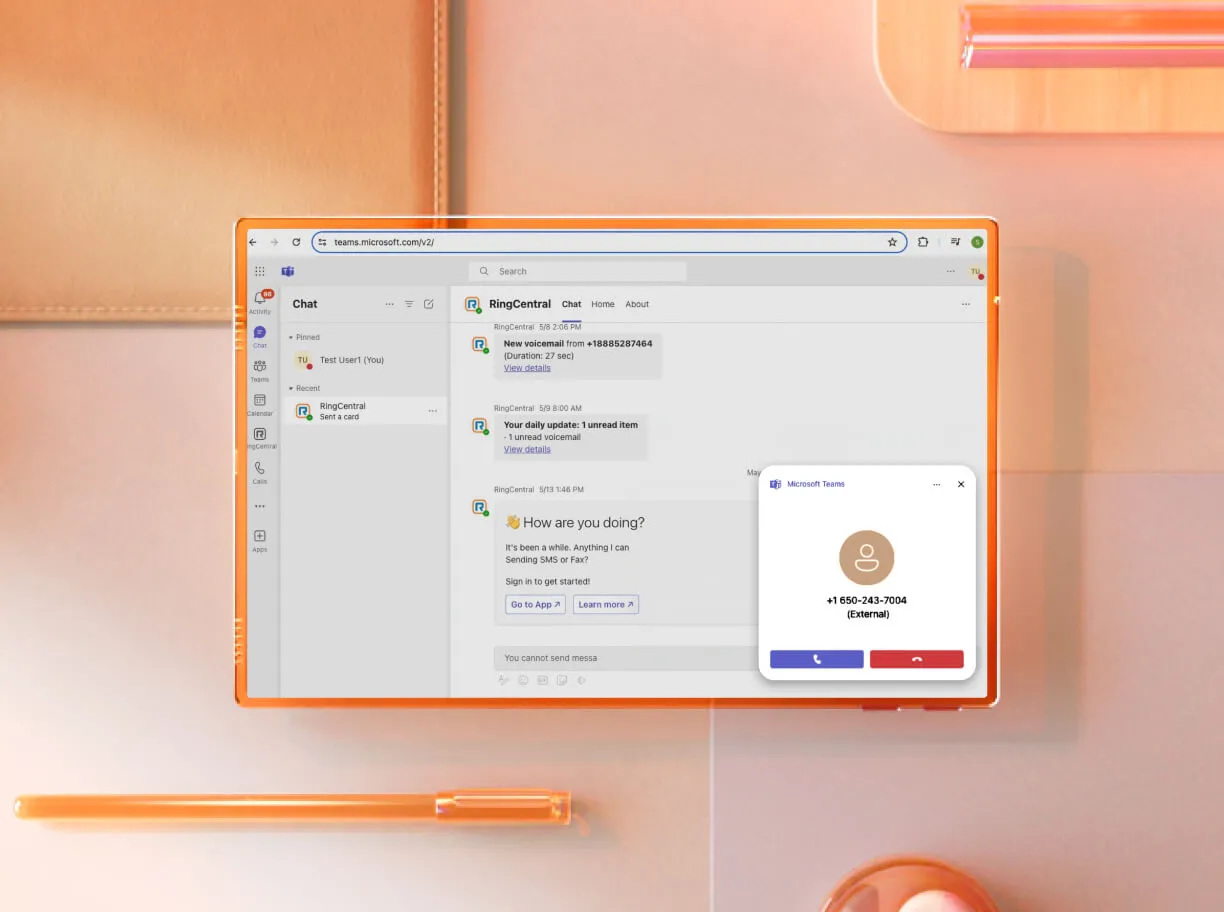Open the emoji picker in the message bar
The width and height of the screenshot is (1224, 912).
click(523, 680)
